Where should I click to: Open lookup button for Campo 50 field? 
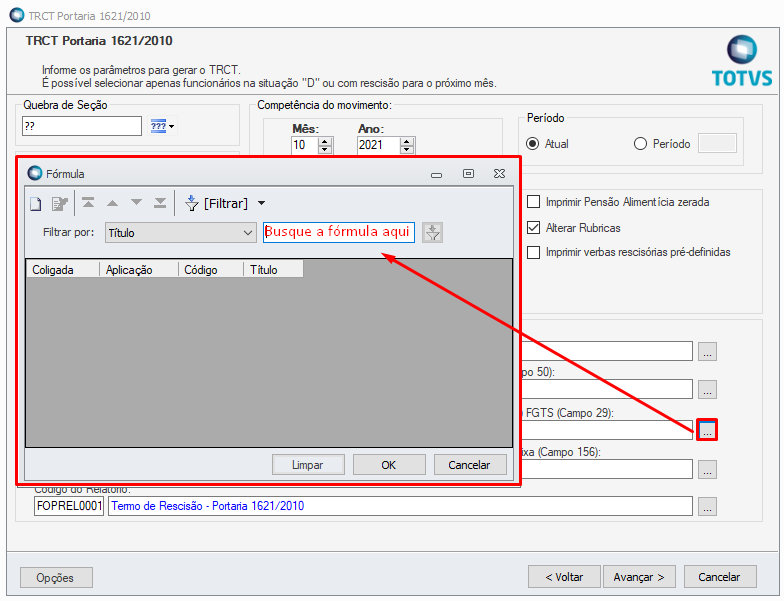point(707,390)
